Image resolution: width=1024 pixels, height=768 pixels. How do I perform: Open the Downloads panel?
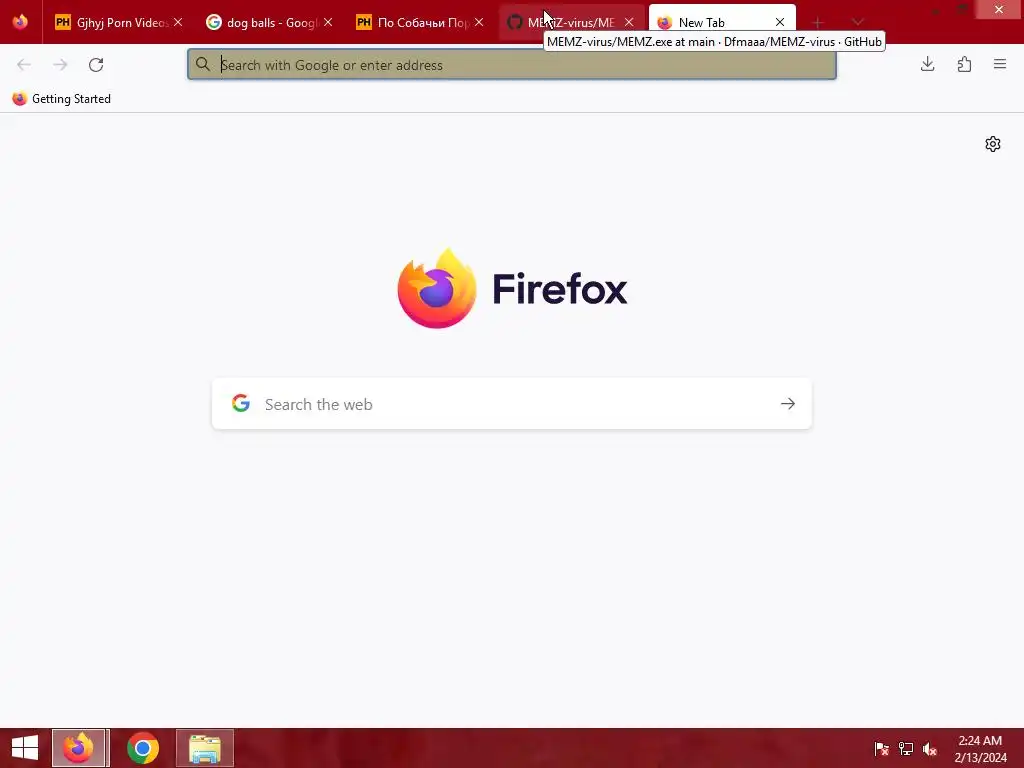(927, 64)
